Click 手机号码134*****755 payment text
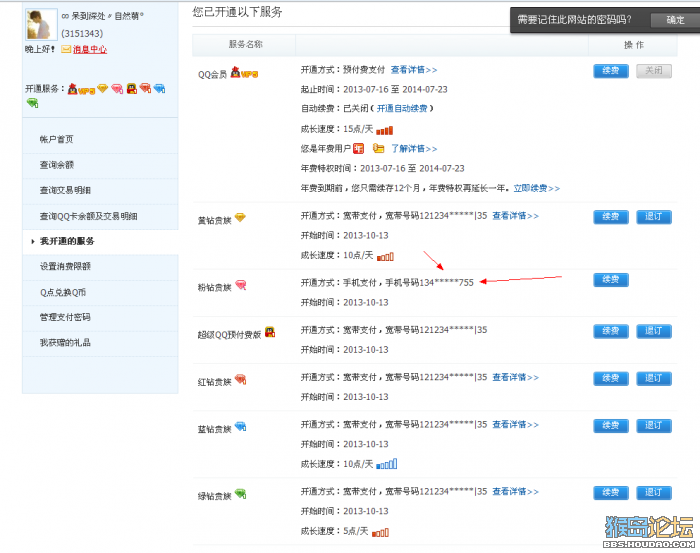Screen dimensions: 700x553 click(429, 283)
